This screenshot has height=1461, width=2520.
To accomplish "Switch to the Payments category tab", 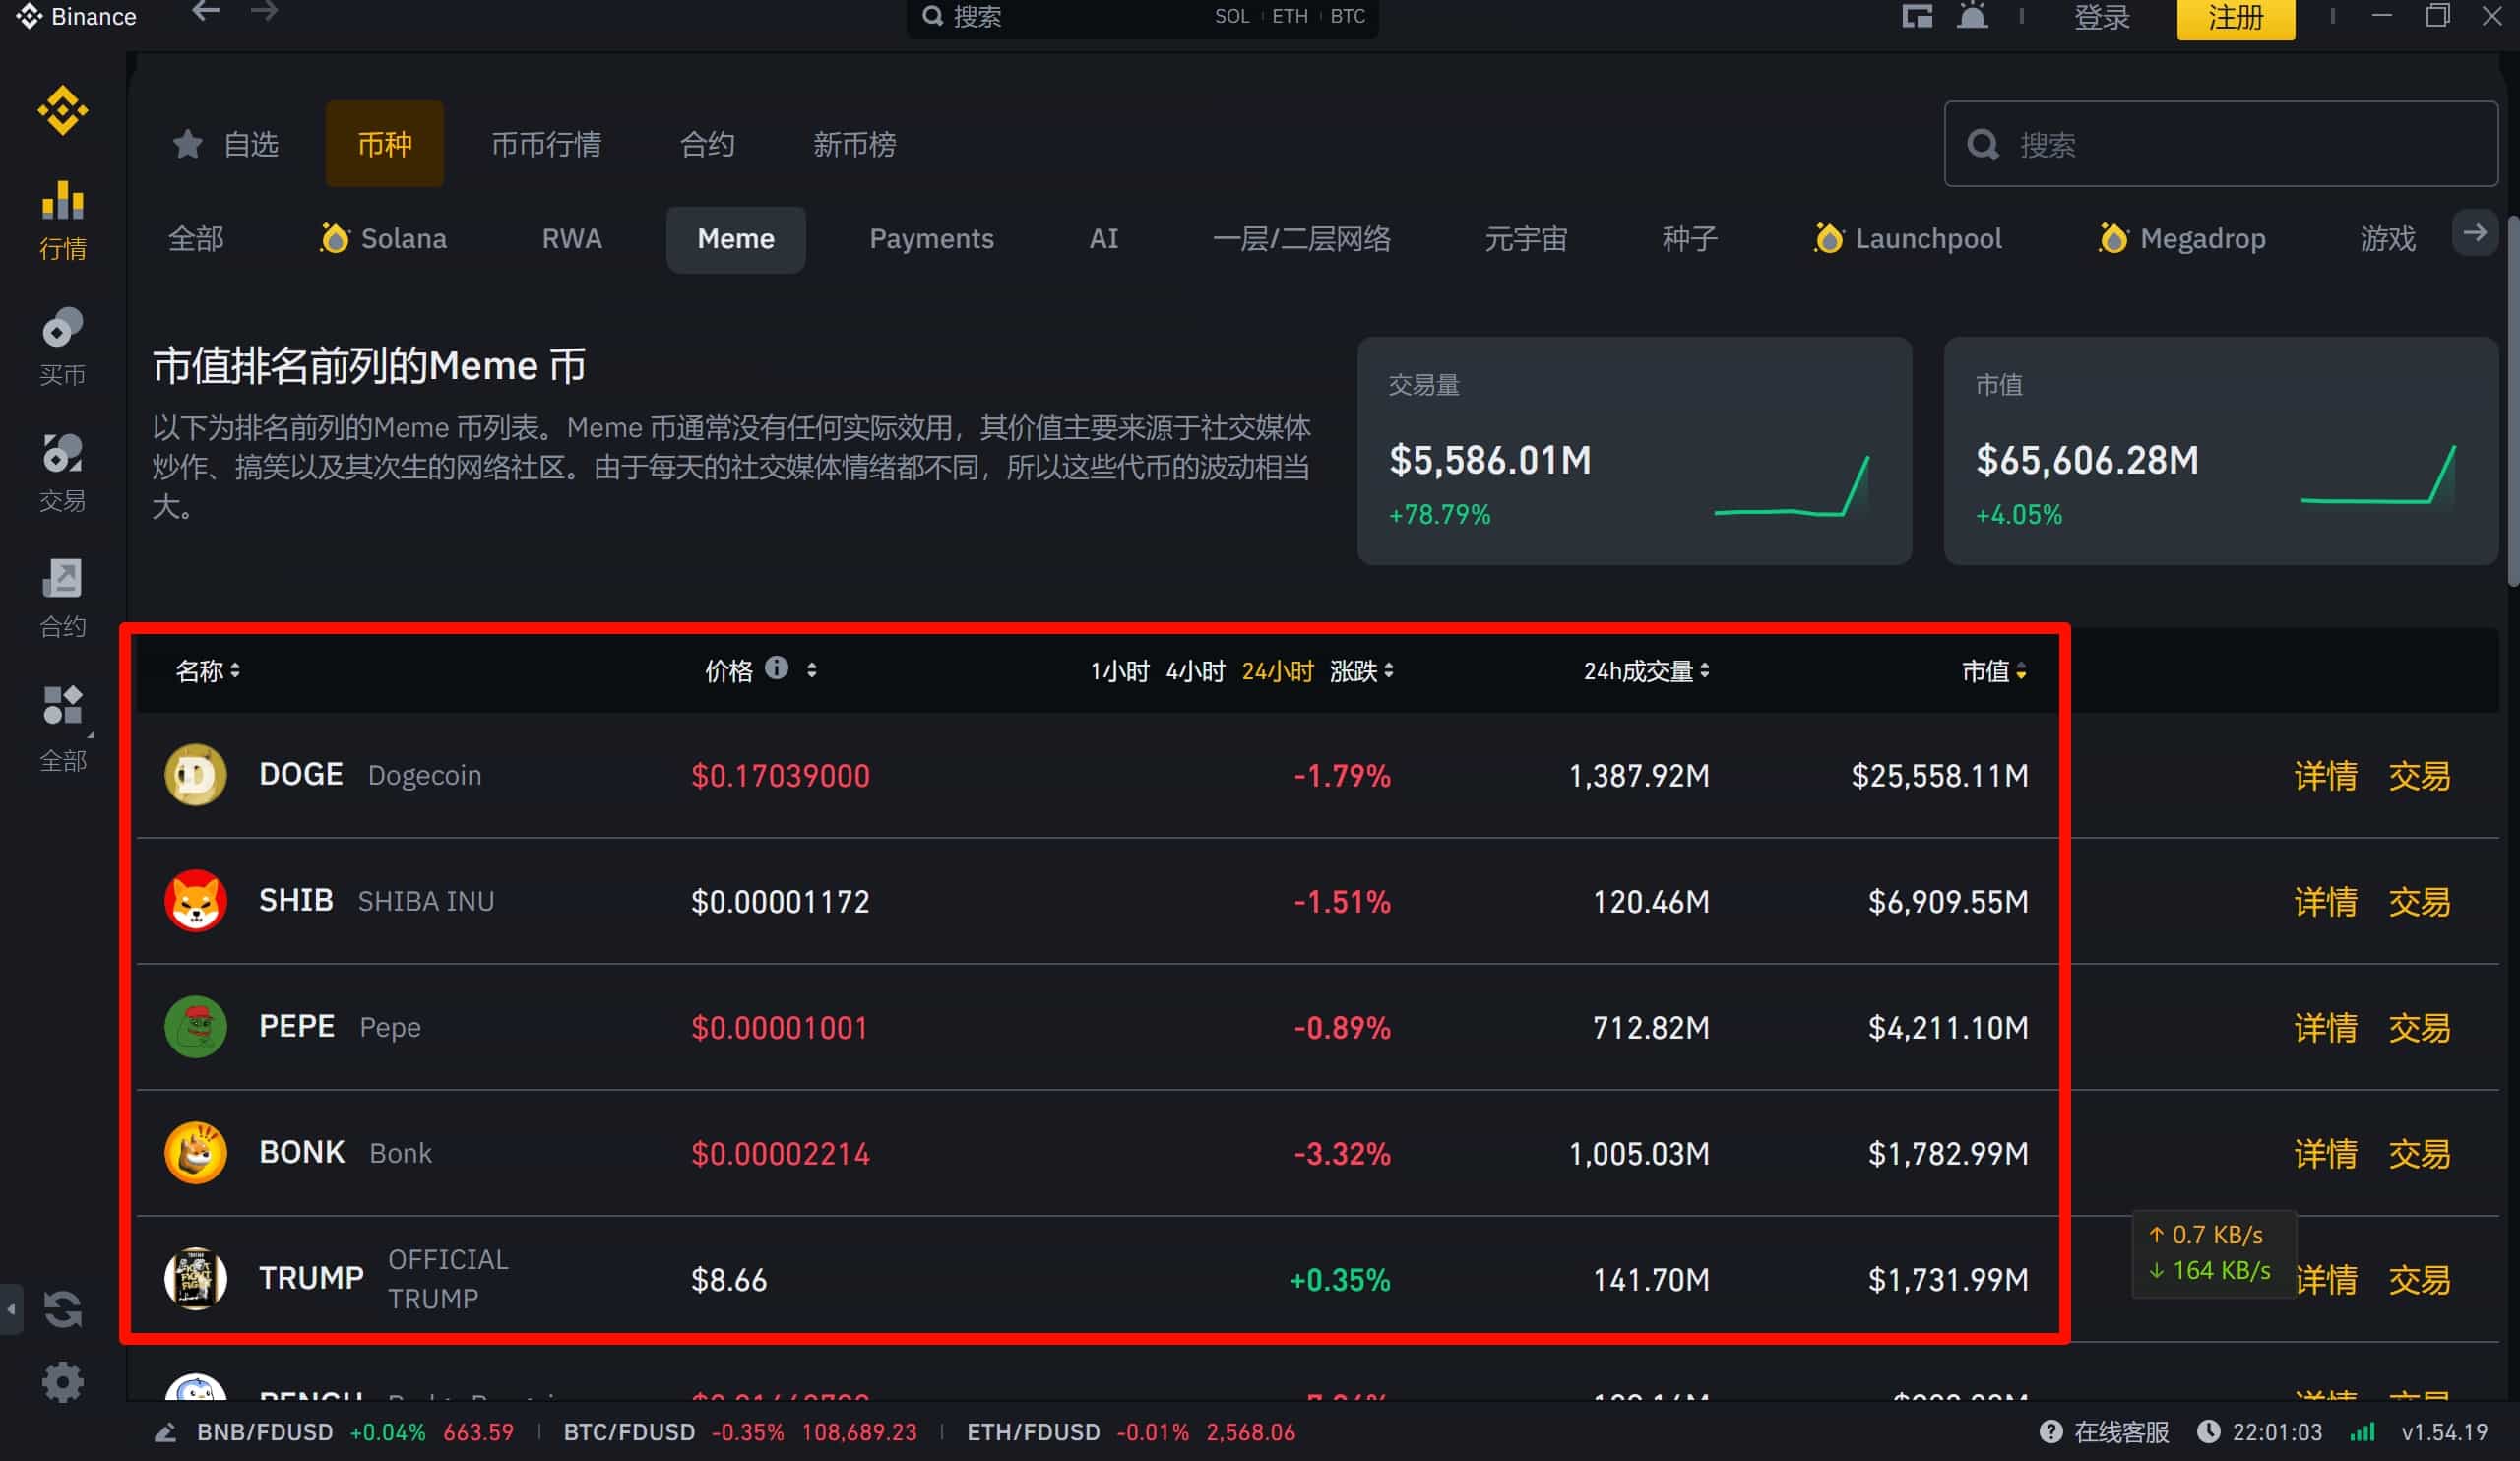I will point(931,238).
